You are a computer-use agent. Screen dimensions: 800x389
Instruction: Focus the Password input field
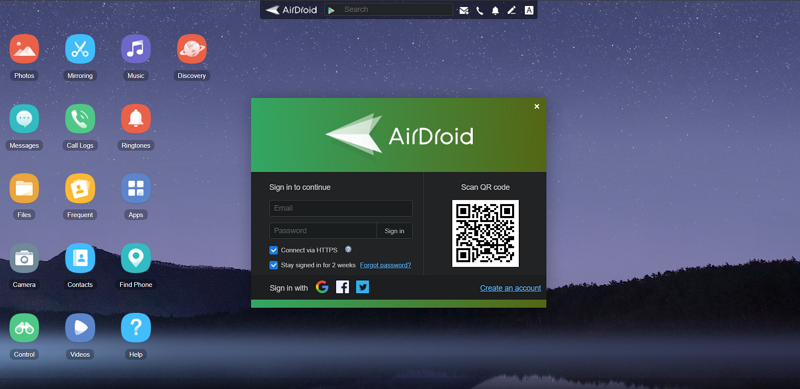coord(323,231)
